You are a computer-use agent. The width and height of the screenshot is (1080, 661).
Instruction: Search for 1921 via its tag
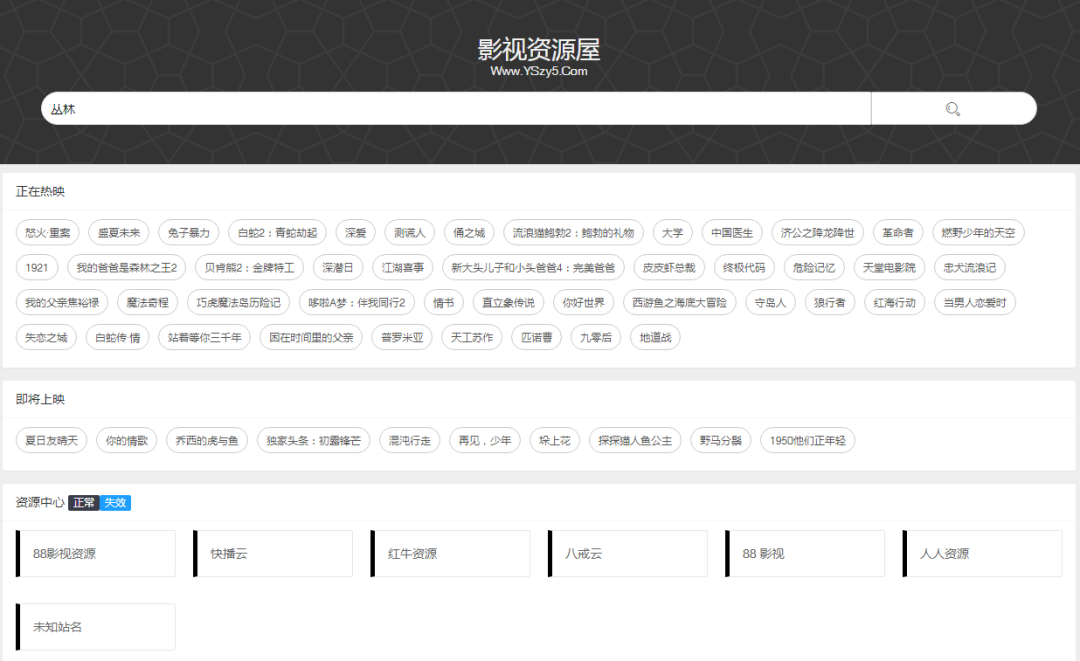(37, 268)
